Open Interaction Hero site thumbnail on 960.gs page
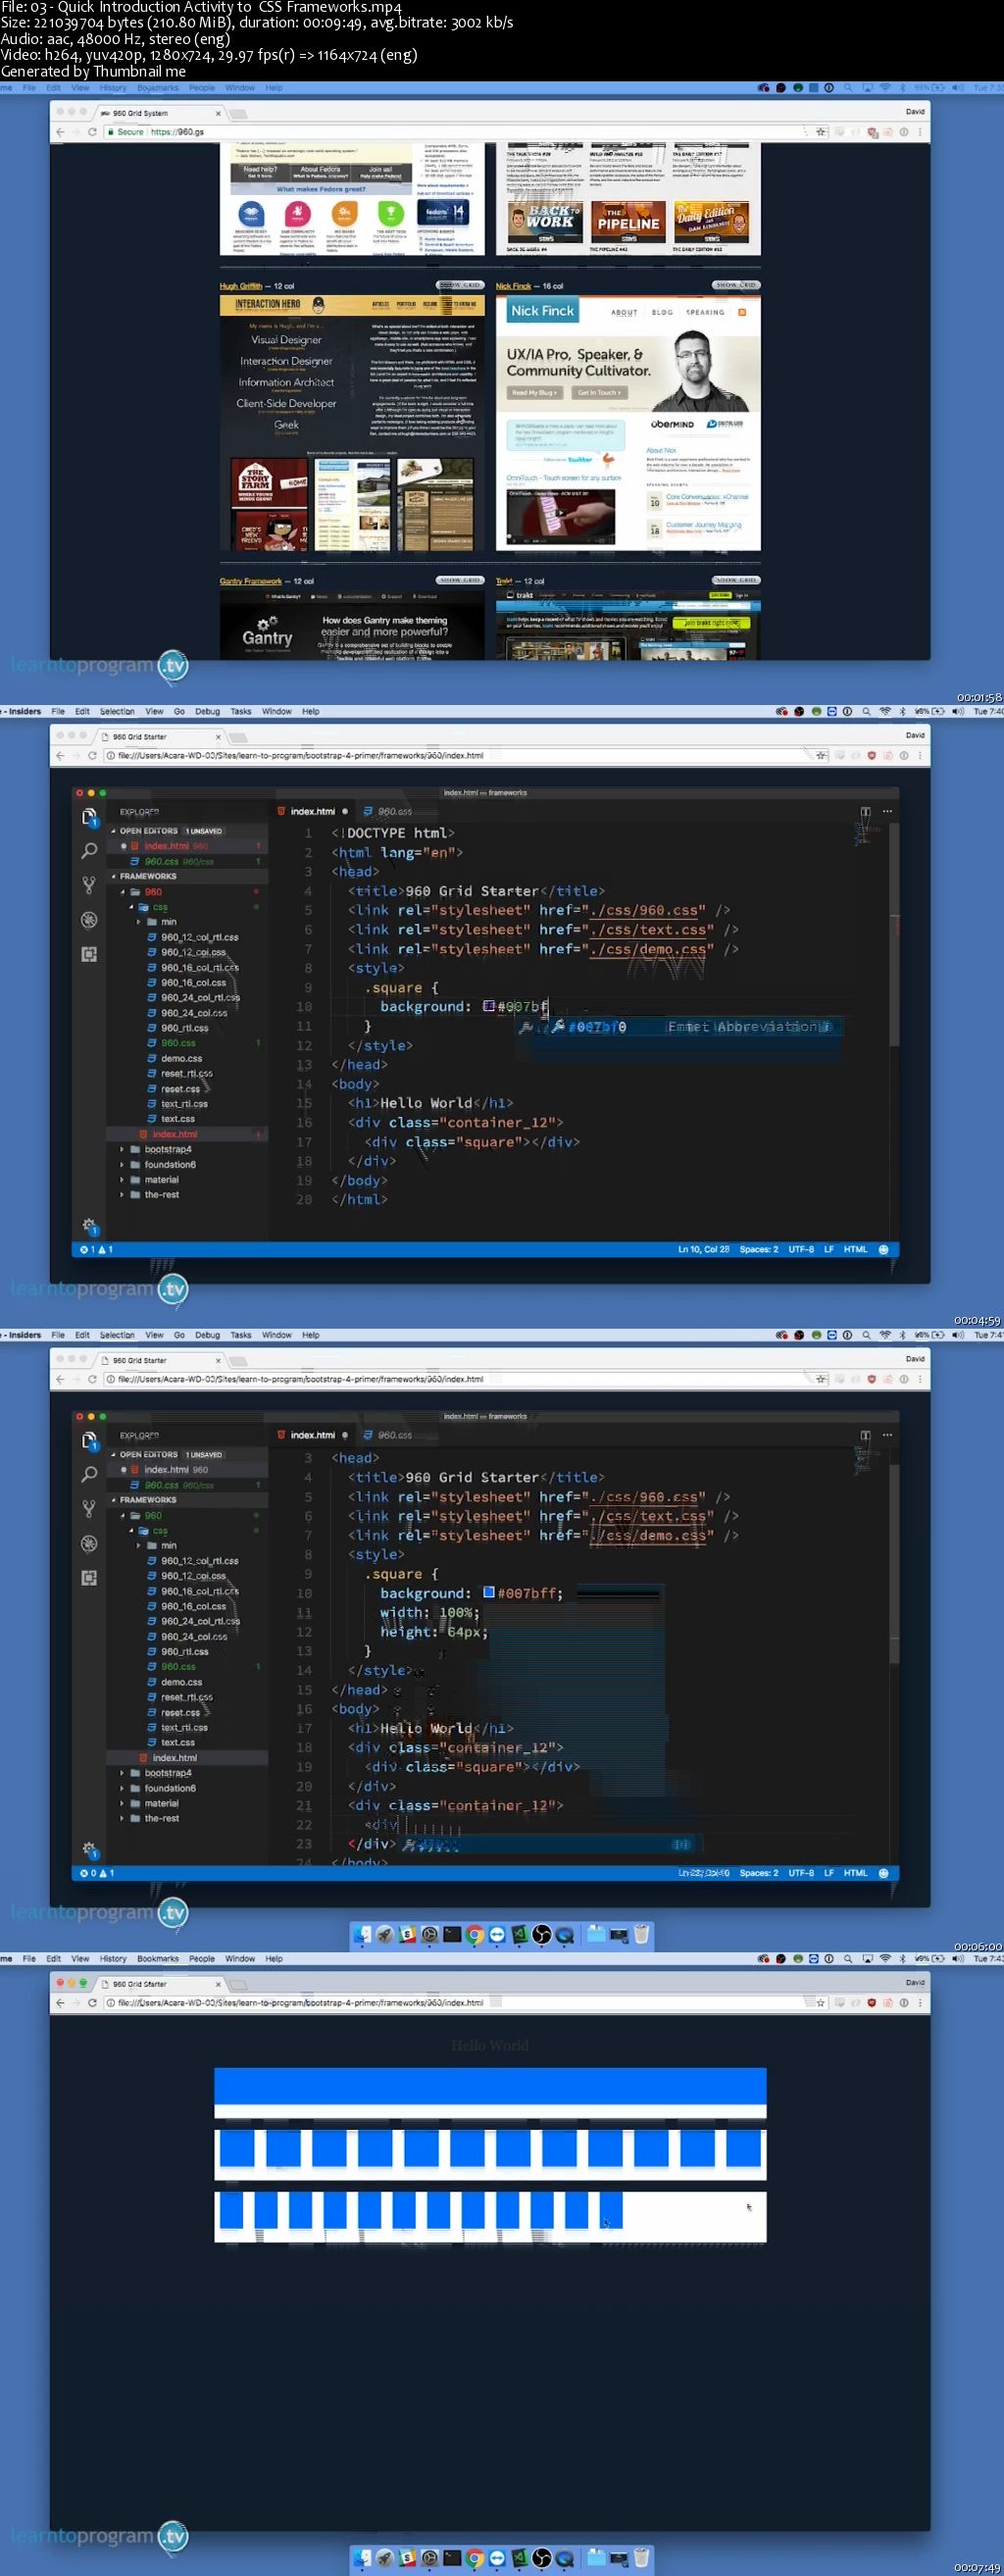 point(352,423)
